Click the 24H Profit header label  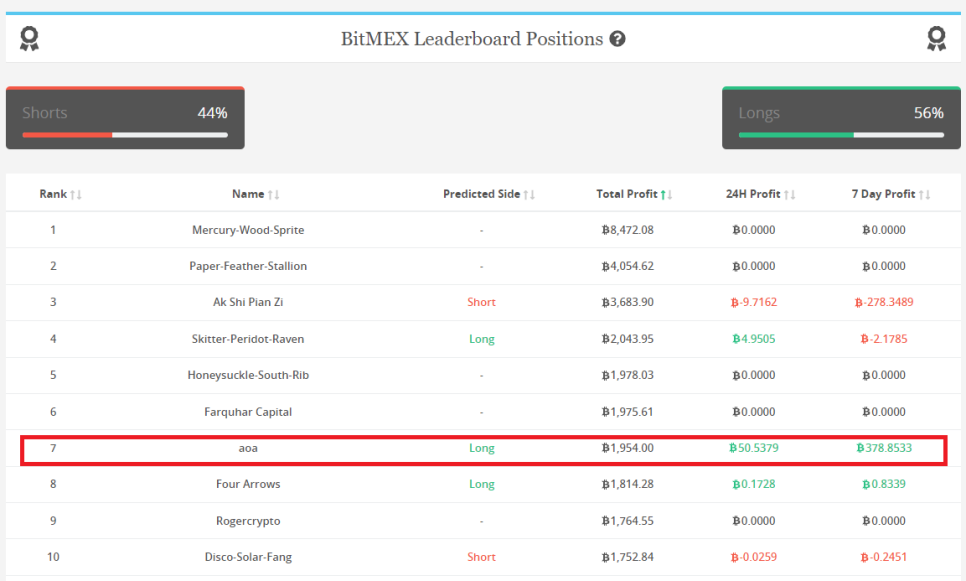pos(753,194)
